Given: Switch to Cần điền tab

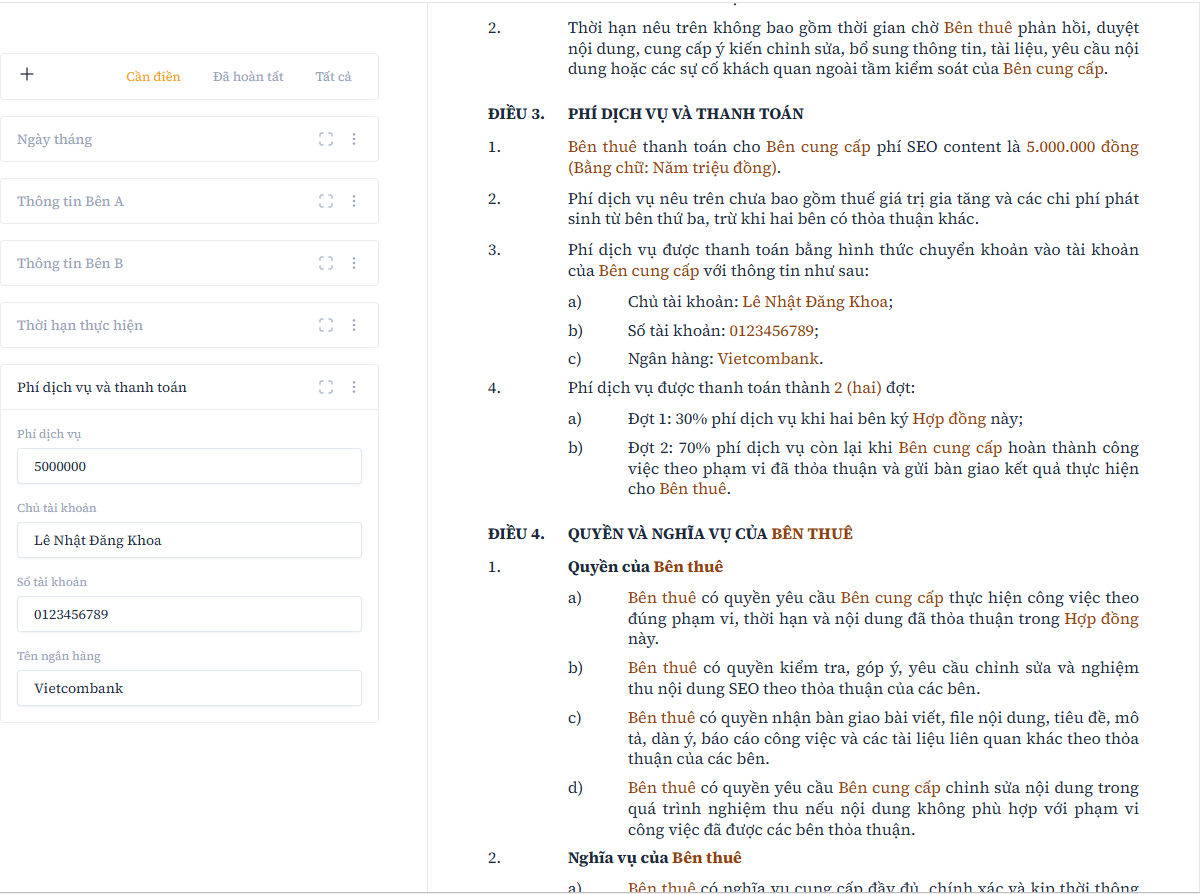Looking at the screenshot, I should click(153, 77).
